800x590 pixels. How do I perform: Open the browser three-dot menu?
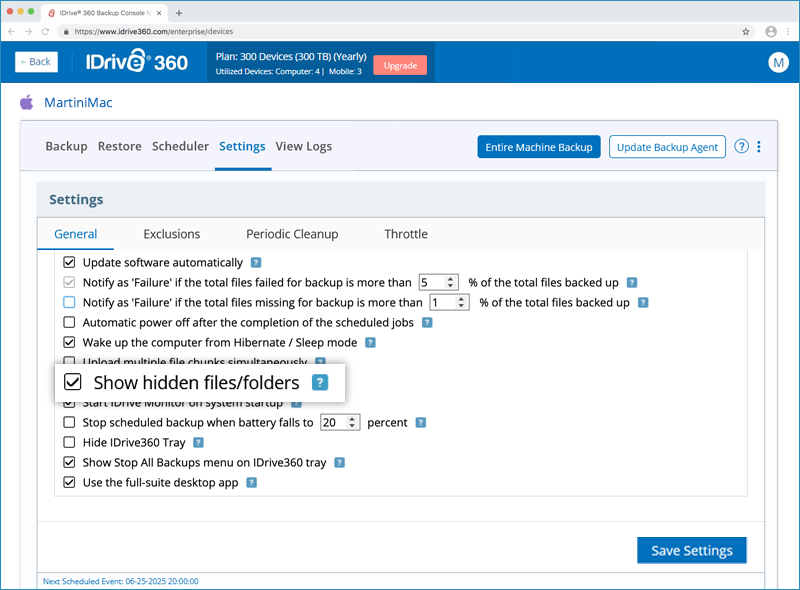789,32
